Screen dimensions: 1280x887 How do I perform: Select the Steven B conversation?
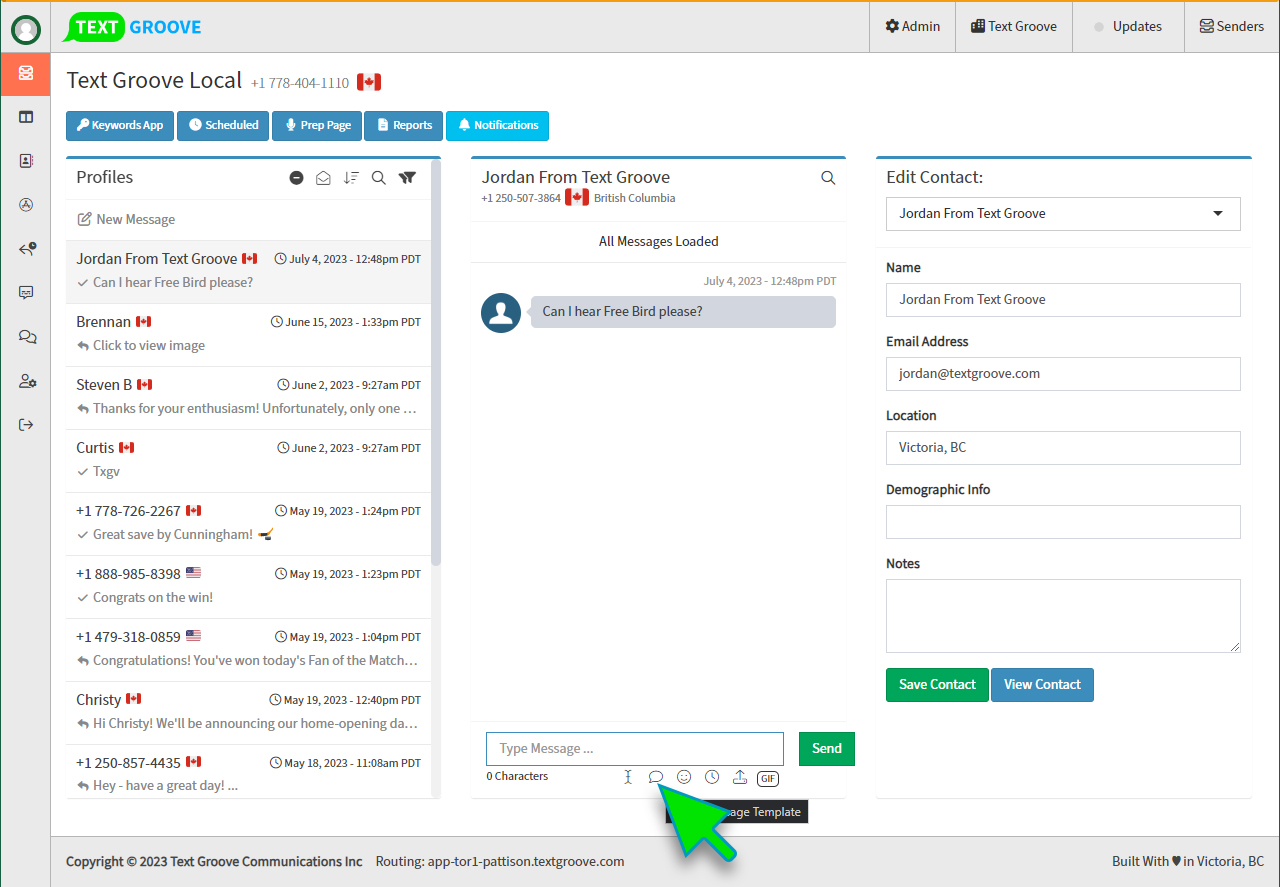(x=248, y=397)
